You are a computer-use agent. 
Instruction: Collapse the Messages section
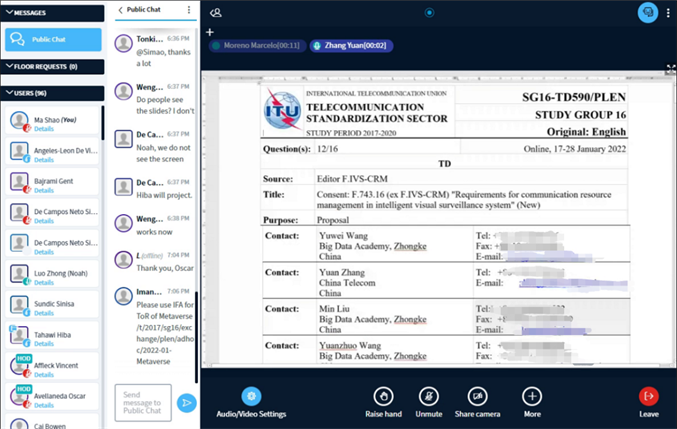coord(52,13)
